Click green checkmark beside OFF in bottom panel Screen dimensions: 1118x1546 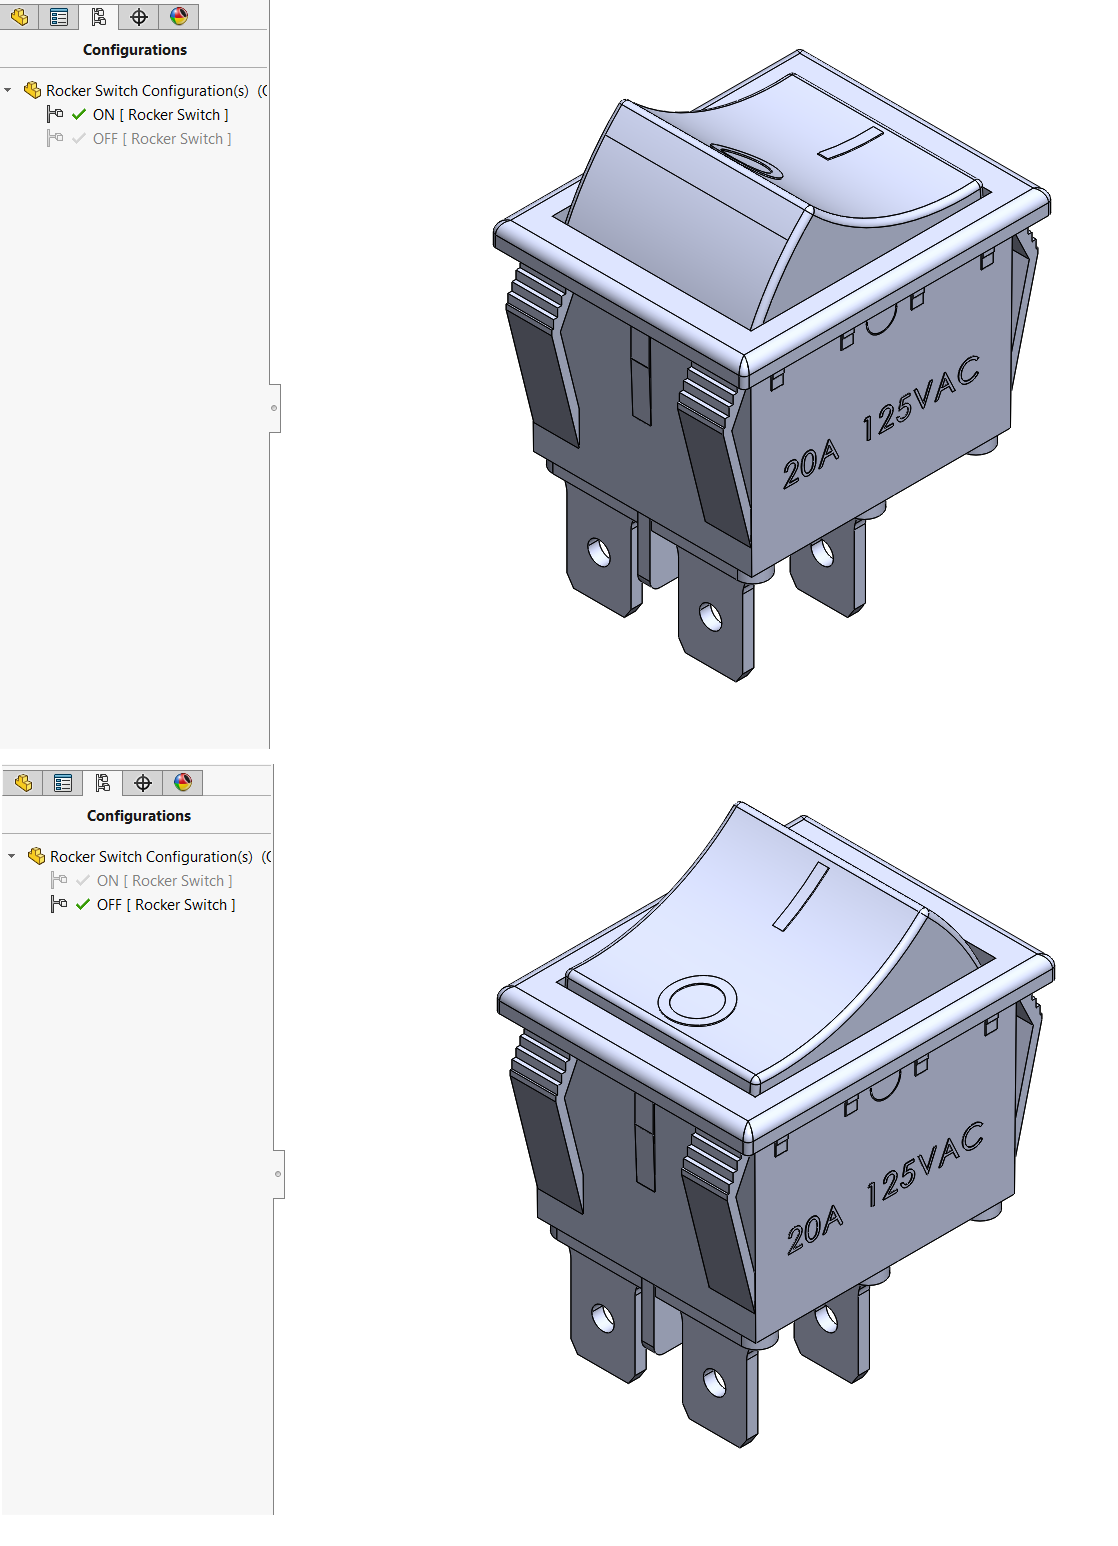[x=83, y=904]
